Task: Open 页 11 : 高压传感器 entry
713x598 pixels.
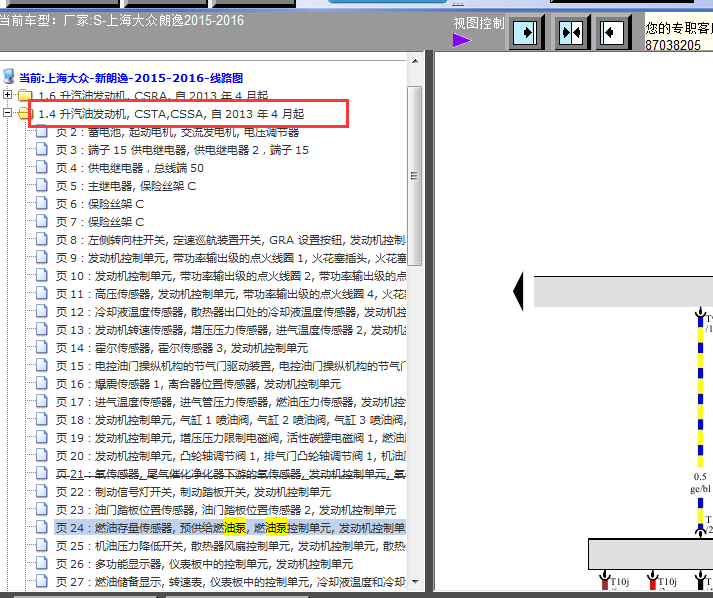Action: pos(231,294)
